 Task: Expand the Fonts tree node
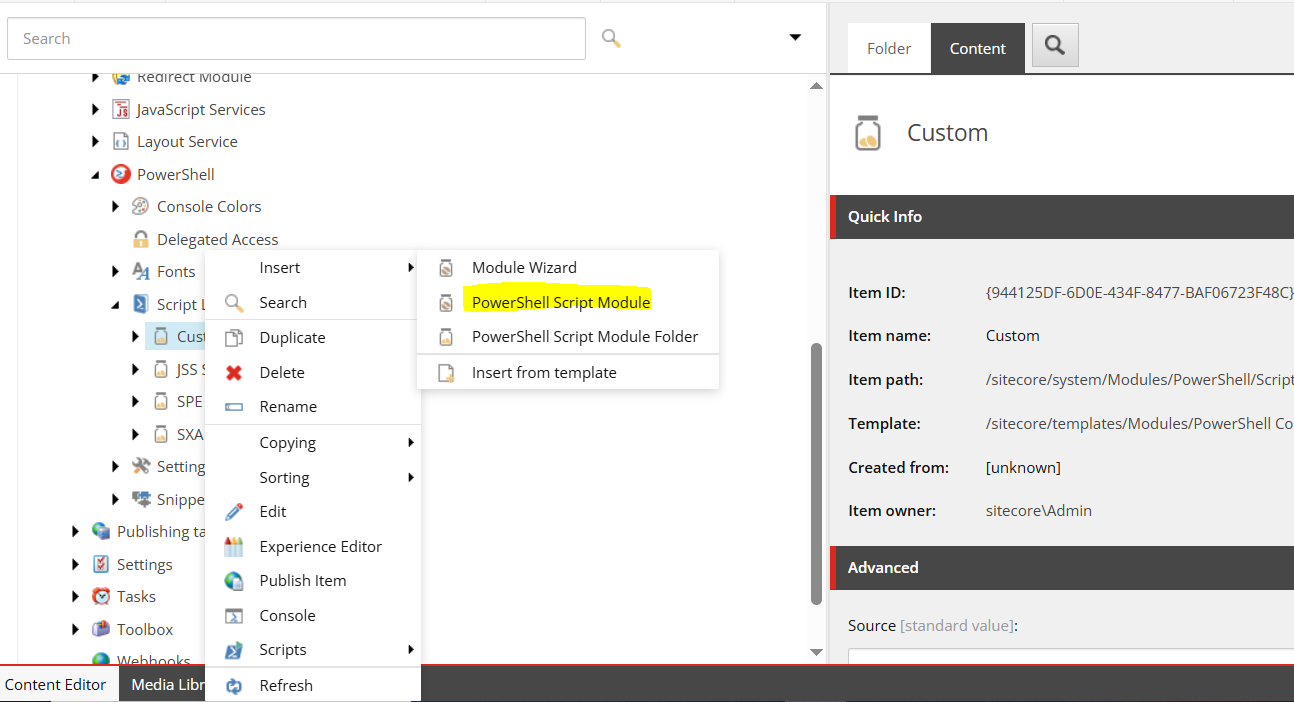point(116,272)
